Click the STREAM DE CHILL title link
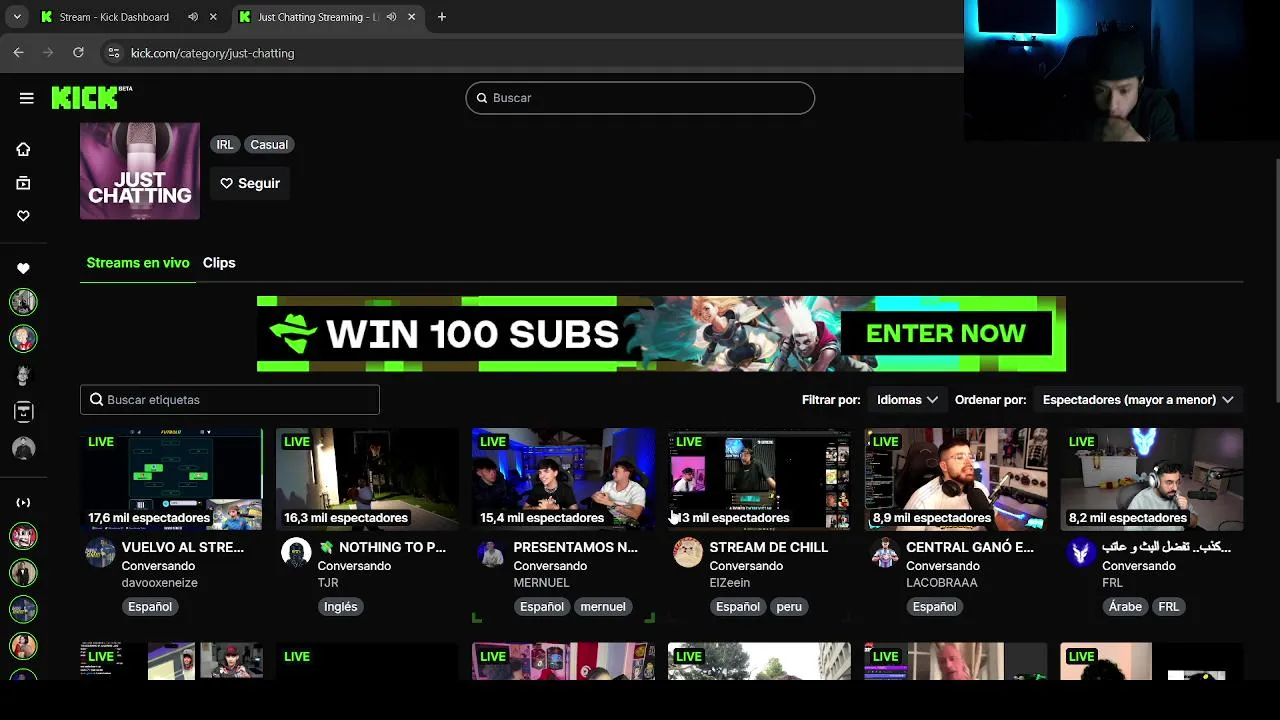Image resolution: width=1280 pixels, height=720 pixels. (x=768, y=548)
